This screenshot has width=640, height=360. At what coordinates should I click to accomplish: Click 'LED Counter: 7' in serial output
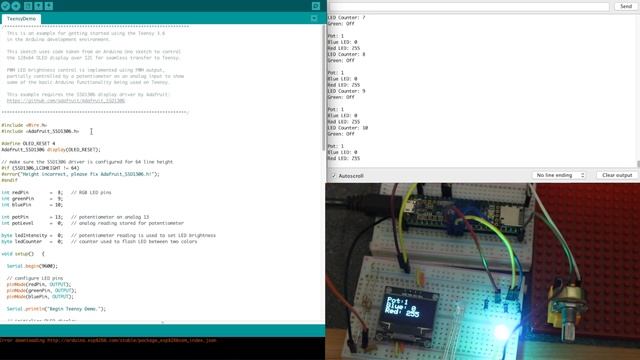coord(347,18)
